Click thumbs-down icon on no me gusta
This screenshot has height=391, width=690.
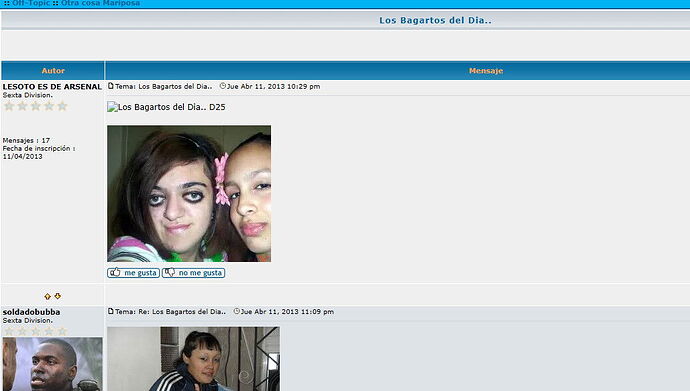[169, 272]
